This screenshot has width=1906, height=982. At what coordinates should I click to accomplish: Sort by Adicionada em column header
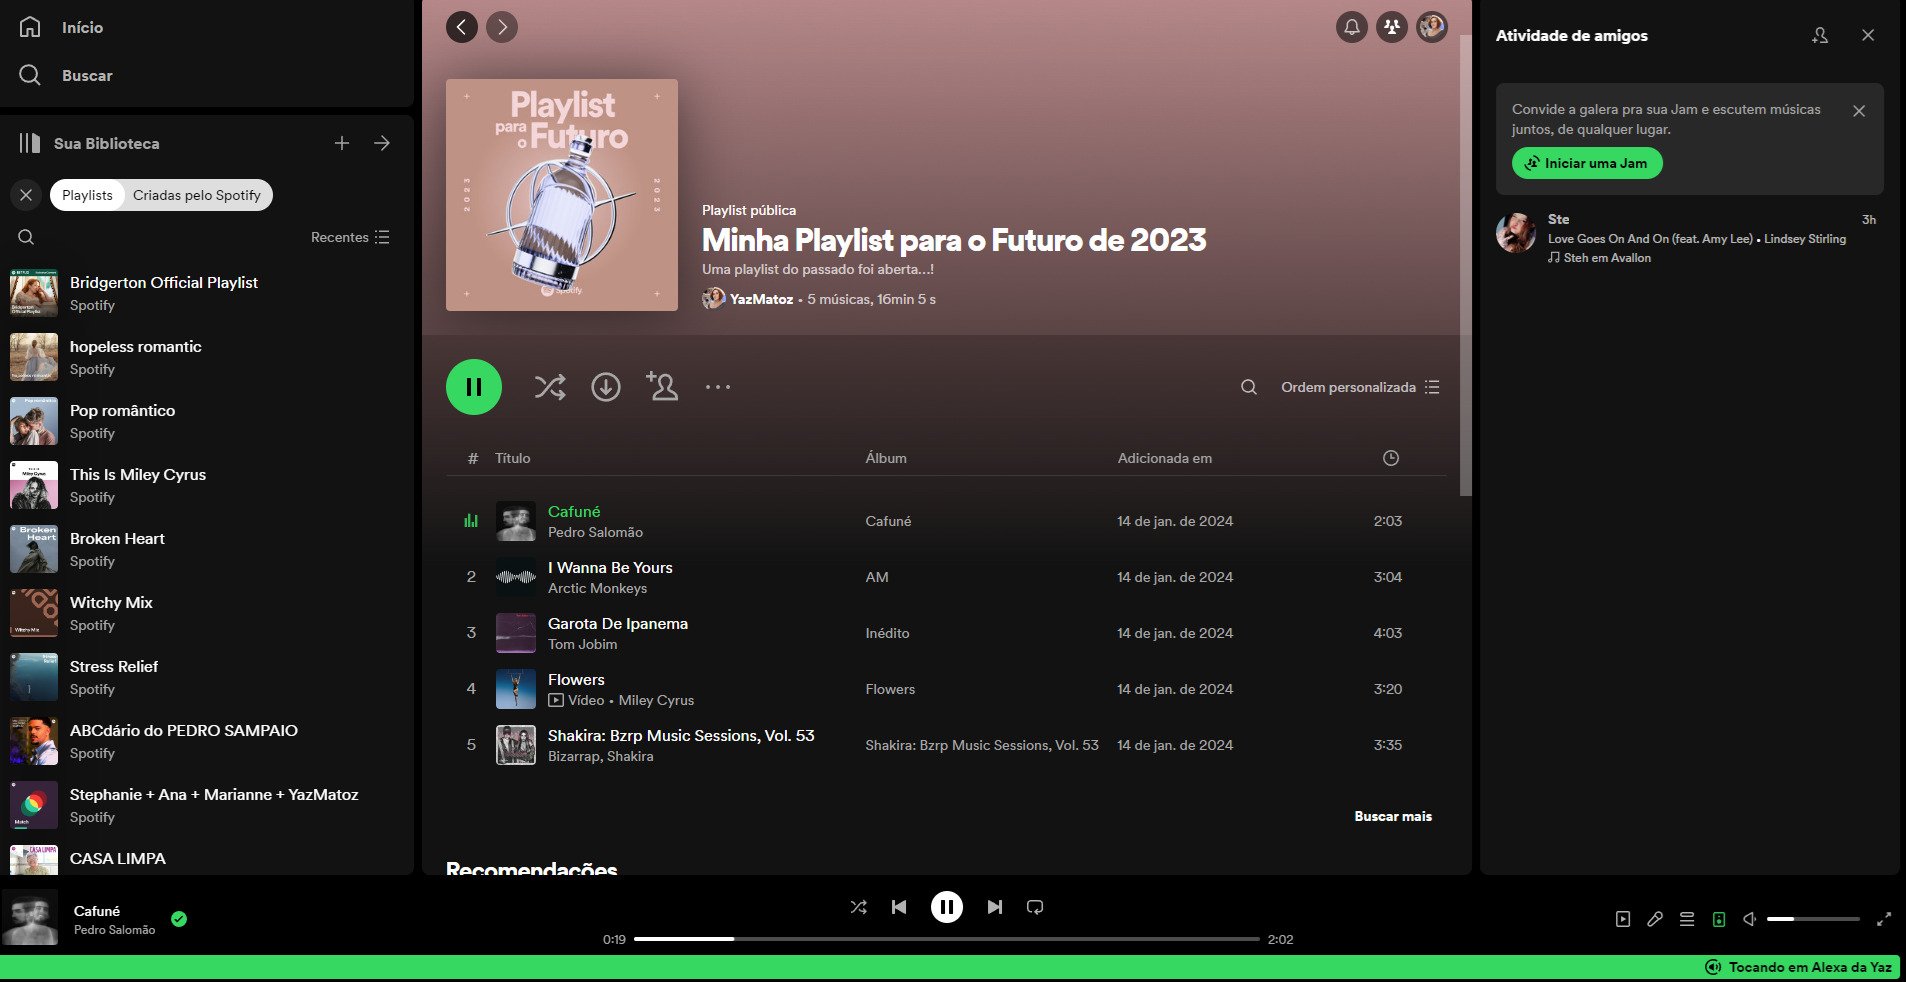point(1164,458)
